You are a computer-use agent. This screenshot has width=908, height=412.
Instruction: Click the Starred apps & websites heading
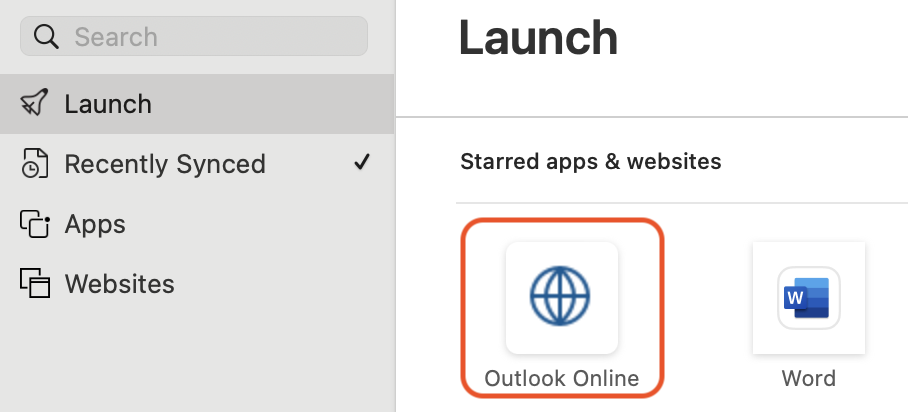coord(591,161)
